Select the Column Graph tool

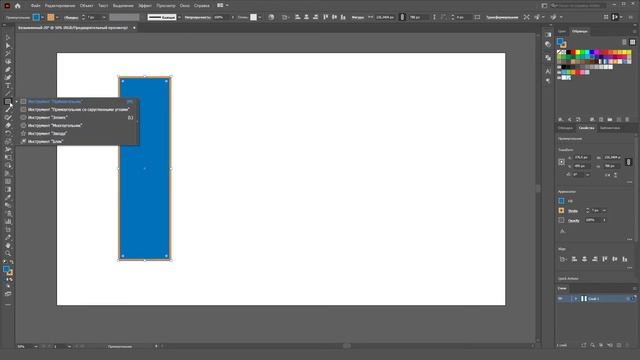point(8,221)
